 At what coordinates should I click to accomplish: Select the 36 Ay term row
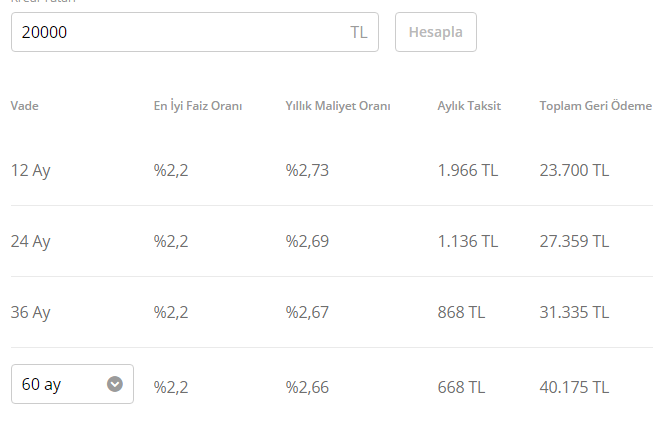pos(332,312)
